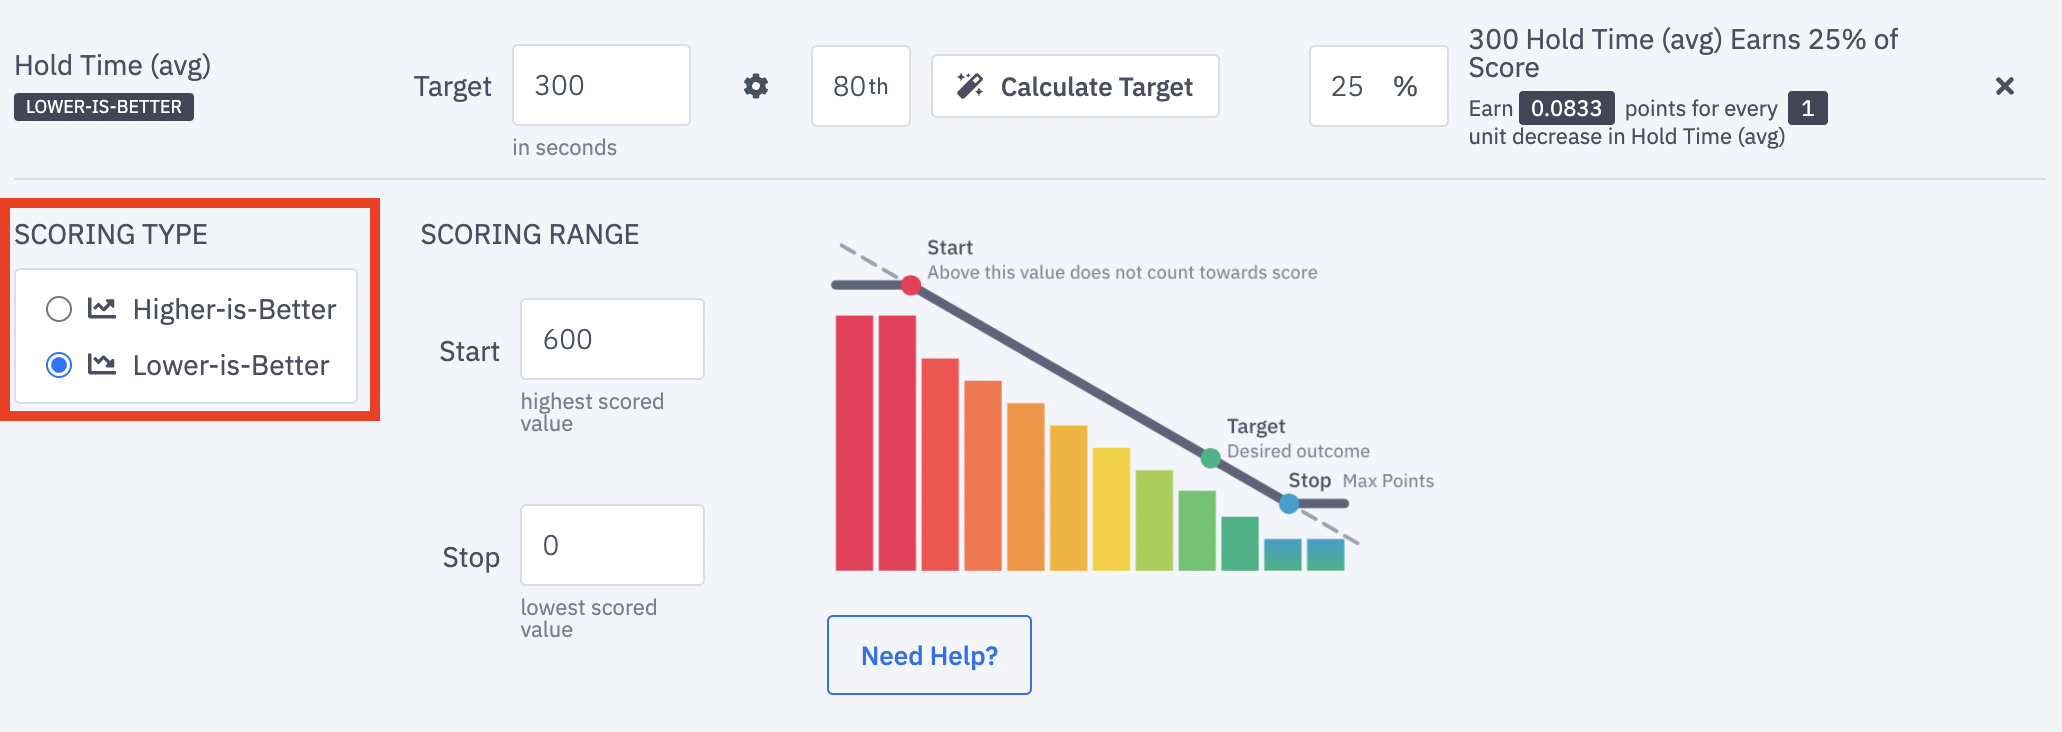
Task: Click the Calculate Target button
Action: tap(1075, 86)
